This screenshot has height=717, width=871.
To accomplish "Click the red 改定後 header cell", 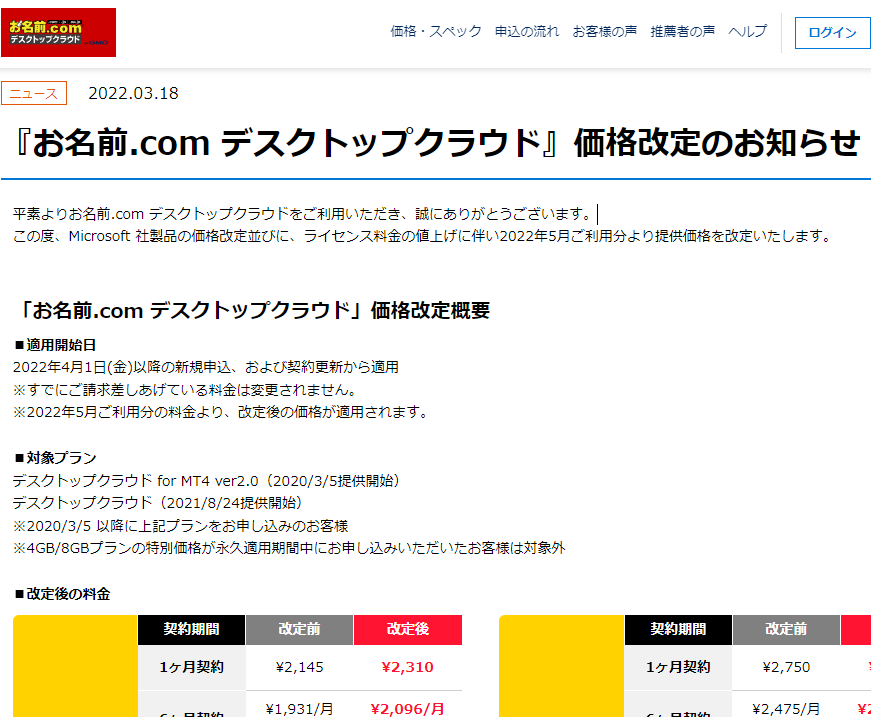I will (x=408, y=629).
